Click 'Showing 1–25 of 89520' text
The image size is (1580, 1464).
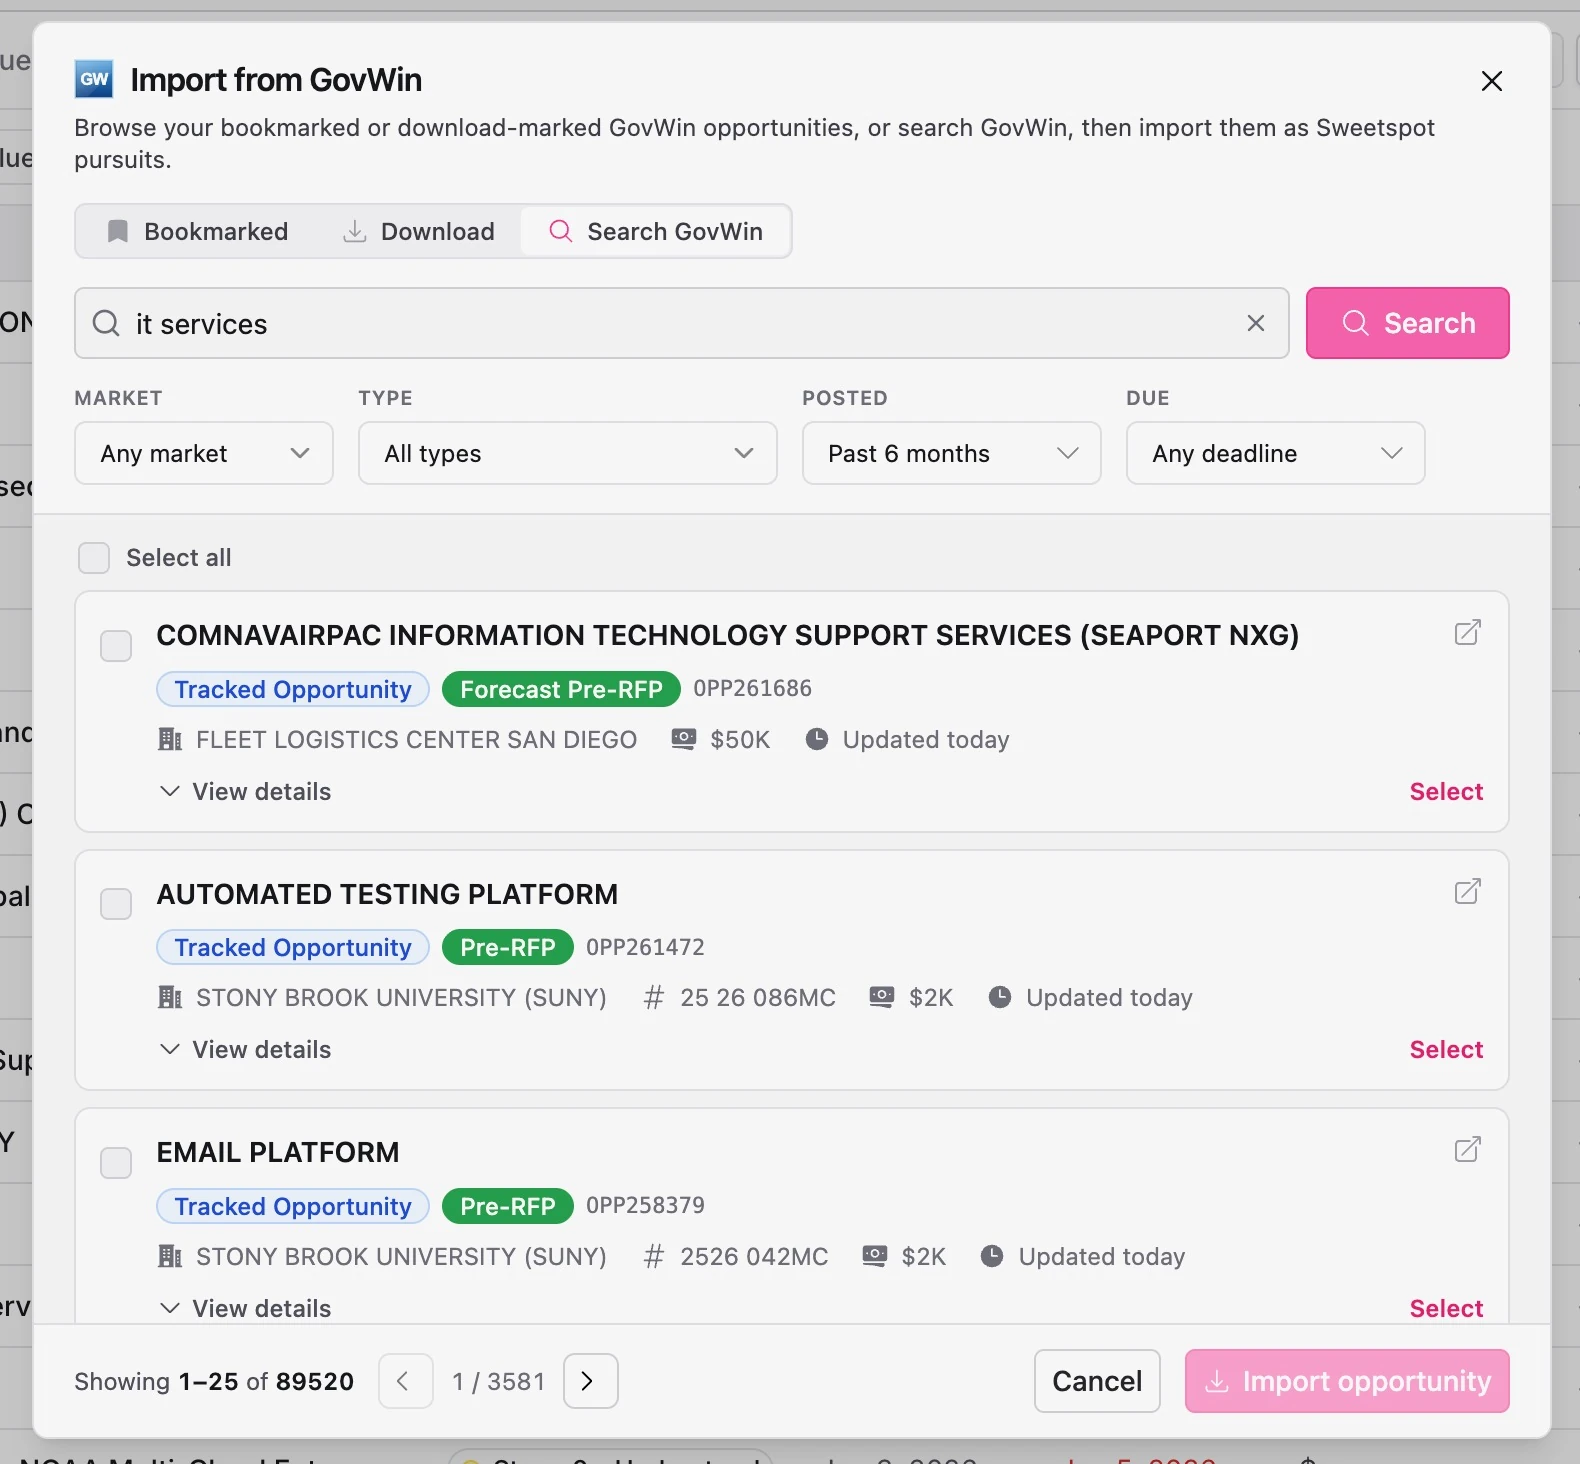(214, 1381)
